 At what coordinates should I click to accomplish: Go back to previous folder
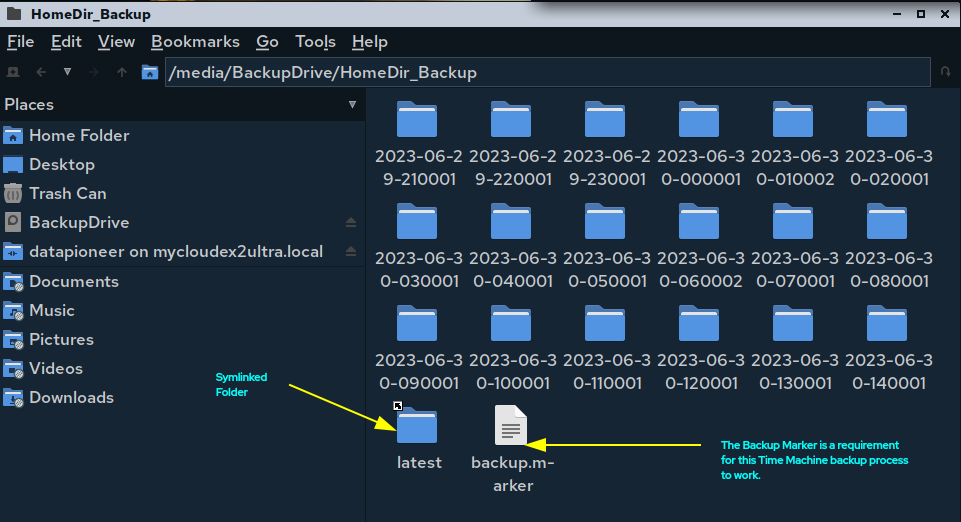click(41, 72)
